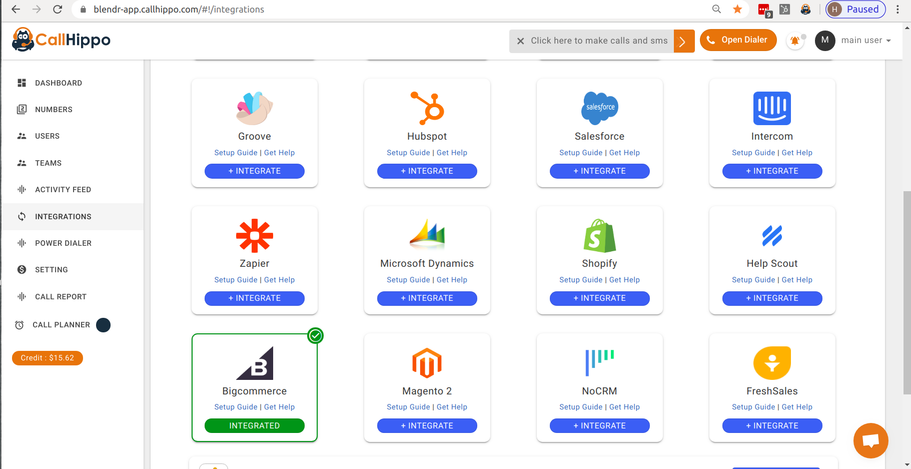Reload the page in browser

tap(57, 9)
